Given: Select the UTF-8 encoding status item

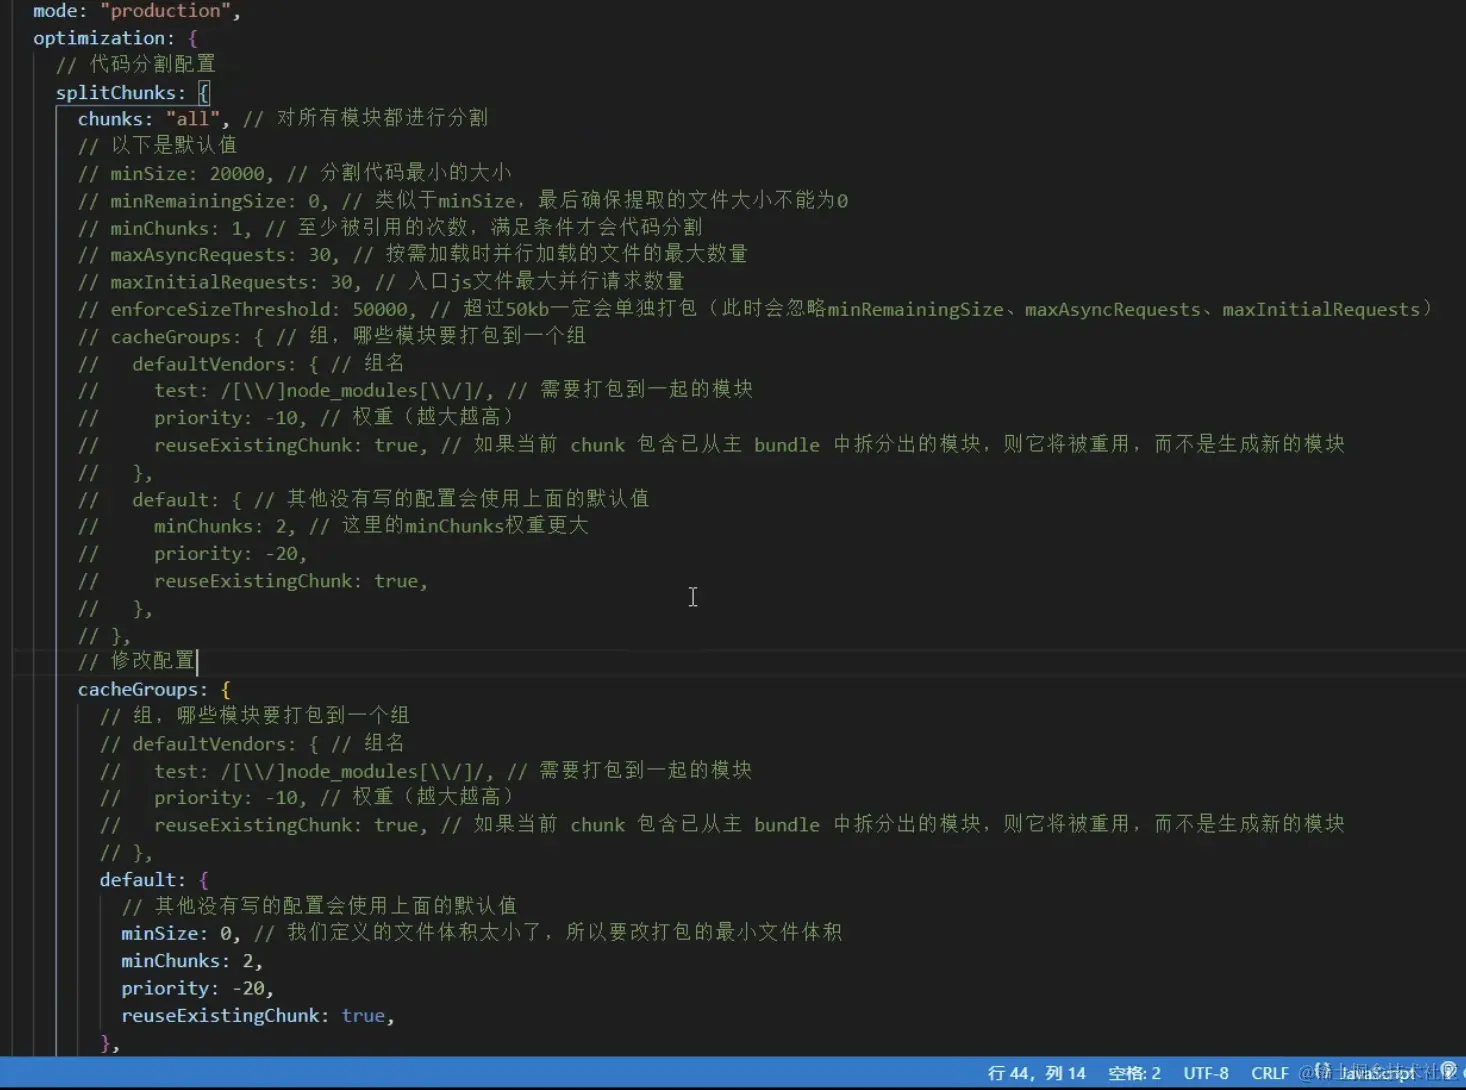Looking at the screenshot, I should 1206,1073.
